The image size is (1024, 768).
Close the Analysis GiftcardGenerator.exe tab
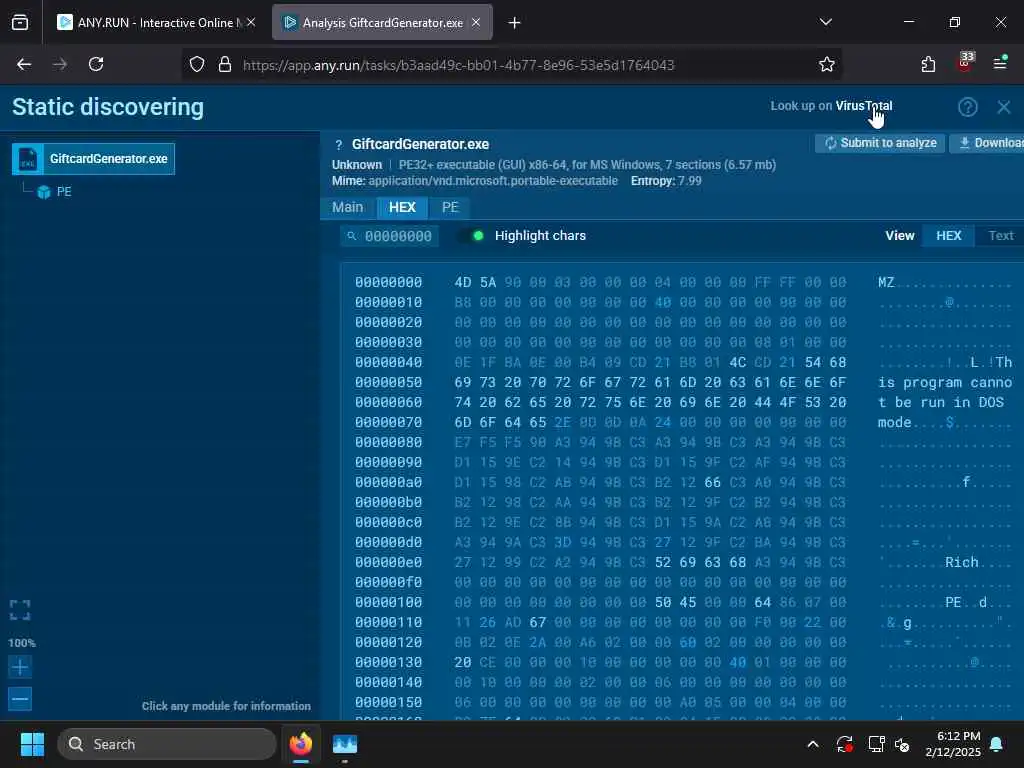pos(476,23)
